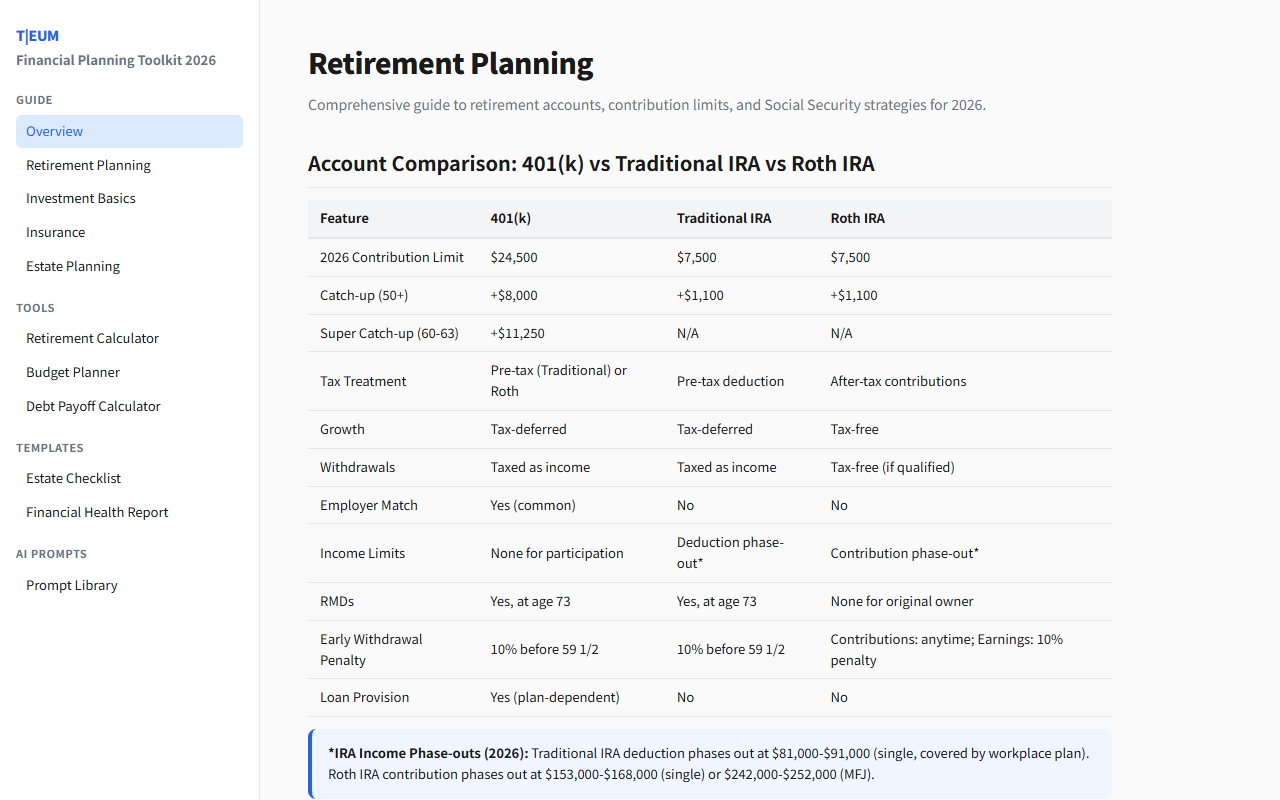
Task: Select Overview in the Guide section
Action: pyautogui.click(x=54, y=131)
